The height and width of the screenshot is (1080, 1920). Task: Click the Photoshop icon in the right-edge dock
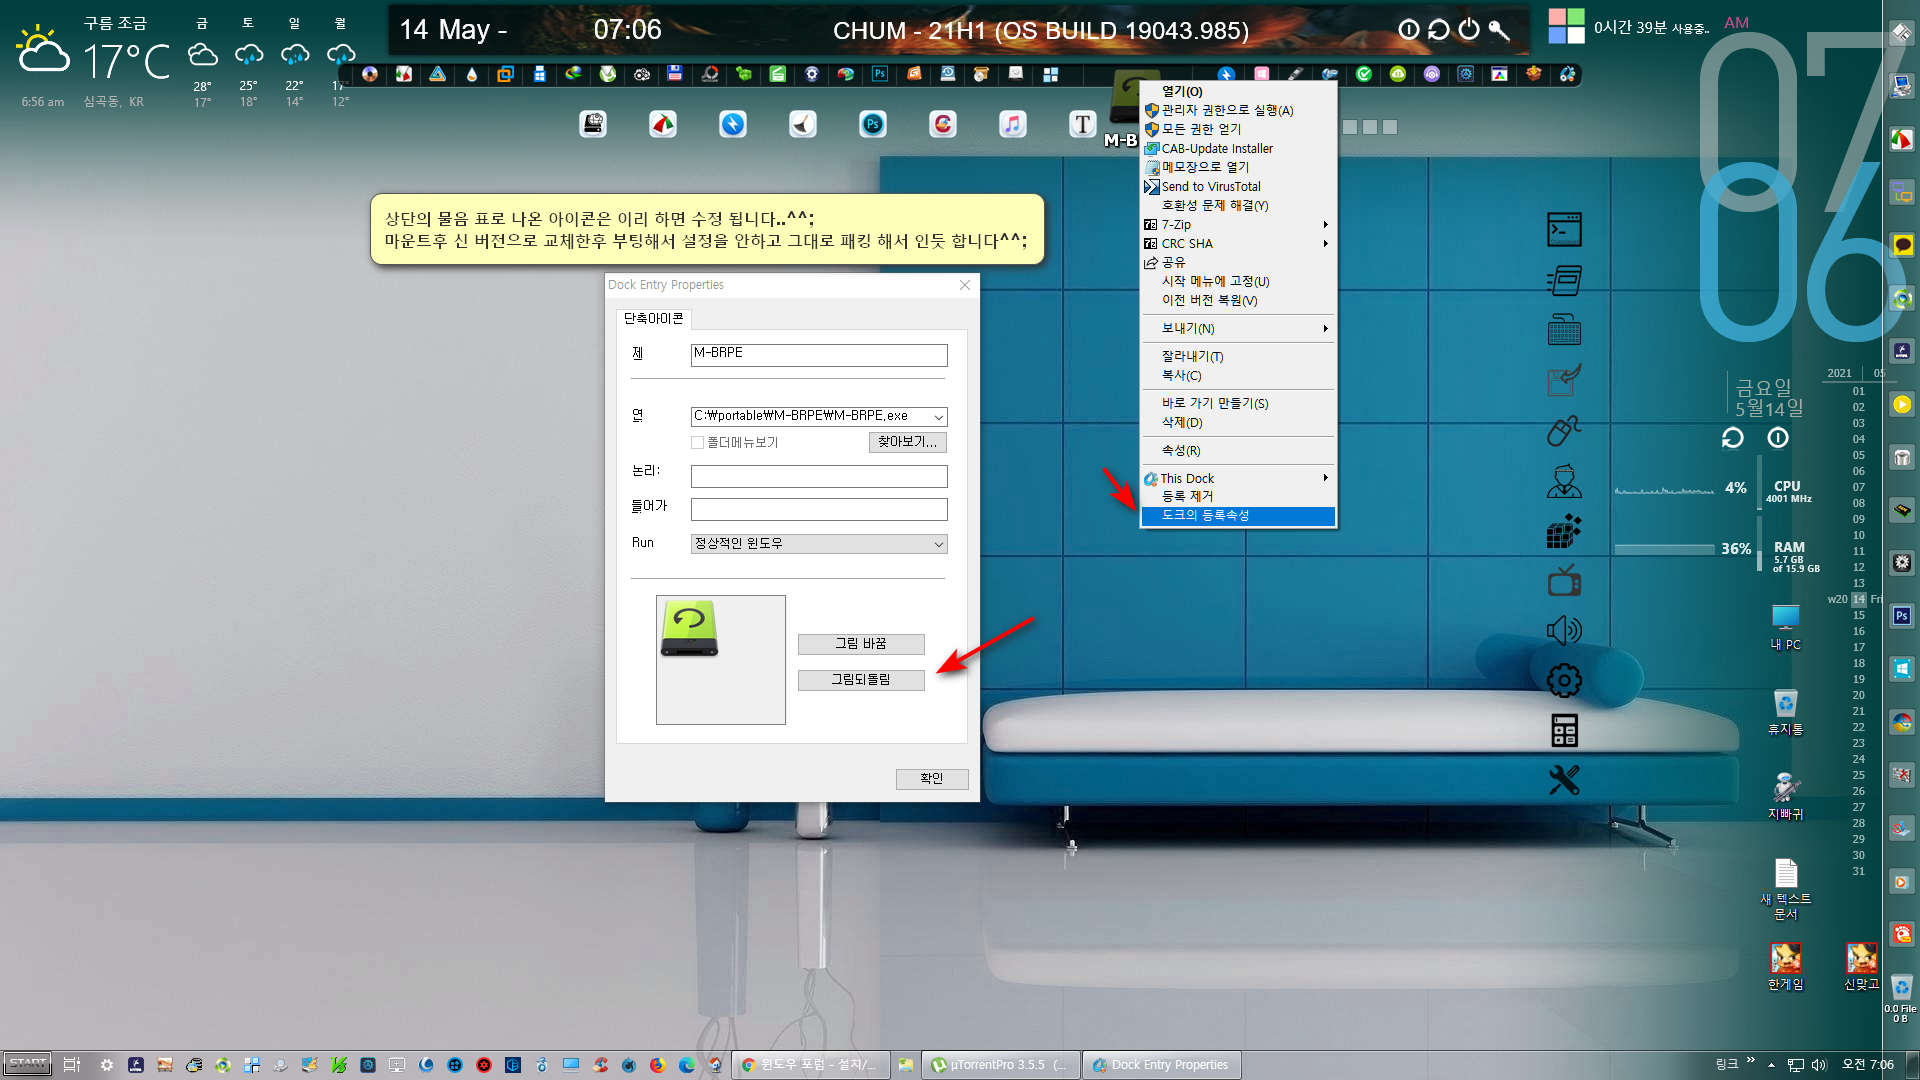point(1902,616)
